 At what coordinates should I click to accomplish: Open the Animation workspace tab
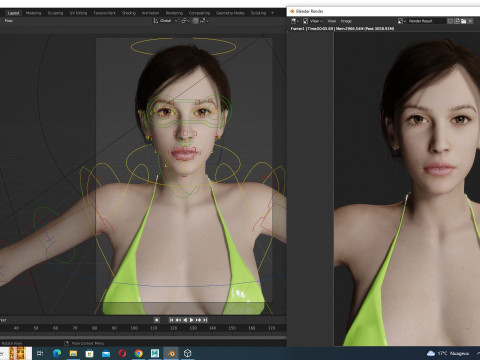pos(150,13)
